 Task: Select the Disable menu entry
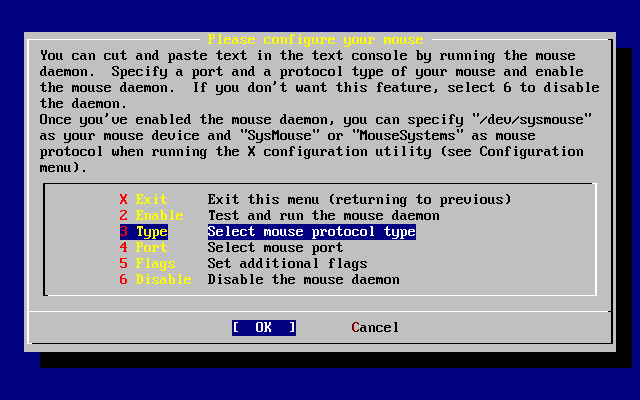tap(163, 279)
